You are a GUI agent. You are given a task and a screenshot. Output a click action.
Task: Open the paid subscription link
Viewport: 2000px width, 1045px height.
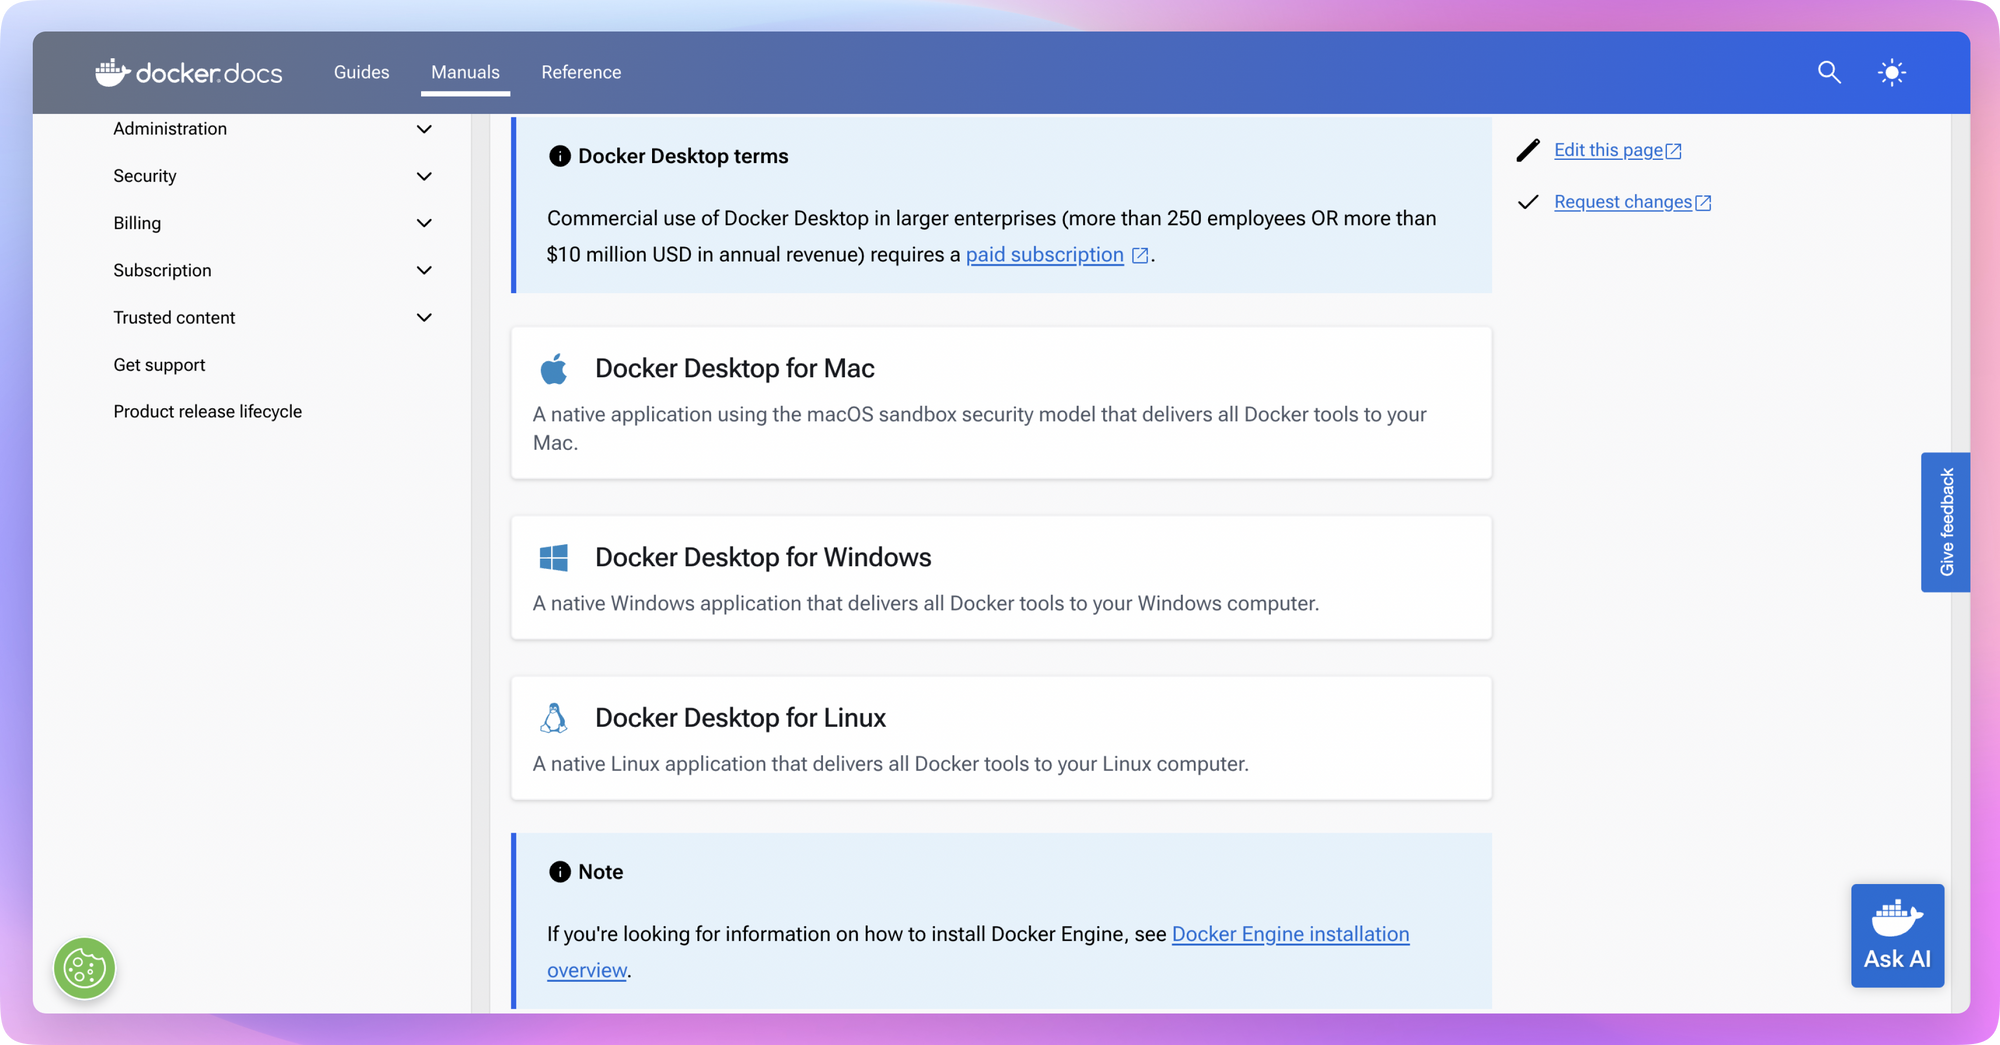[1044, 254]
